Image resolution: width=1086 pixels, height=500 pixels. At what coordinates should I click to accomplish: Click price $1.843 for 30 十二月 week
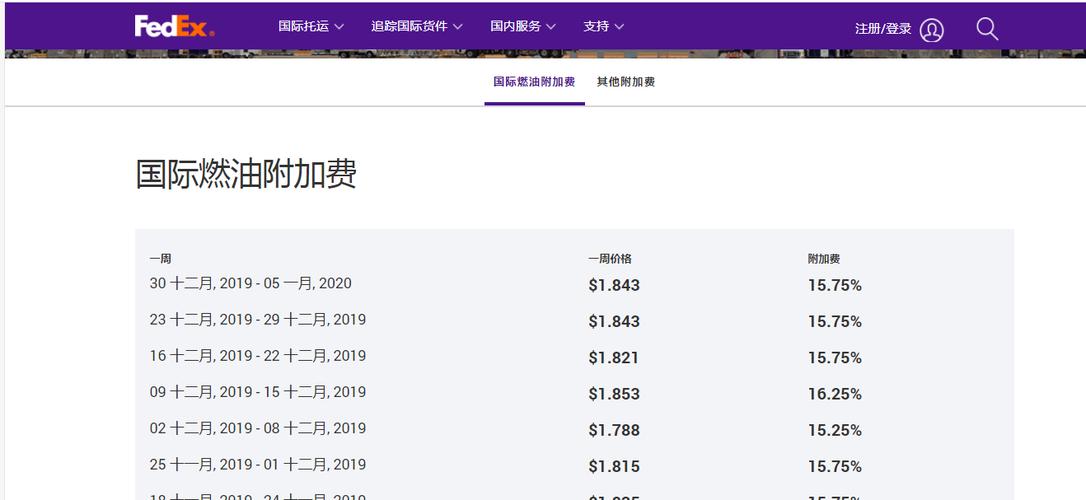tap(614, 285)
